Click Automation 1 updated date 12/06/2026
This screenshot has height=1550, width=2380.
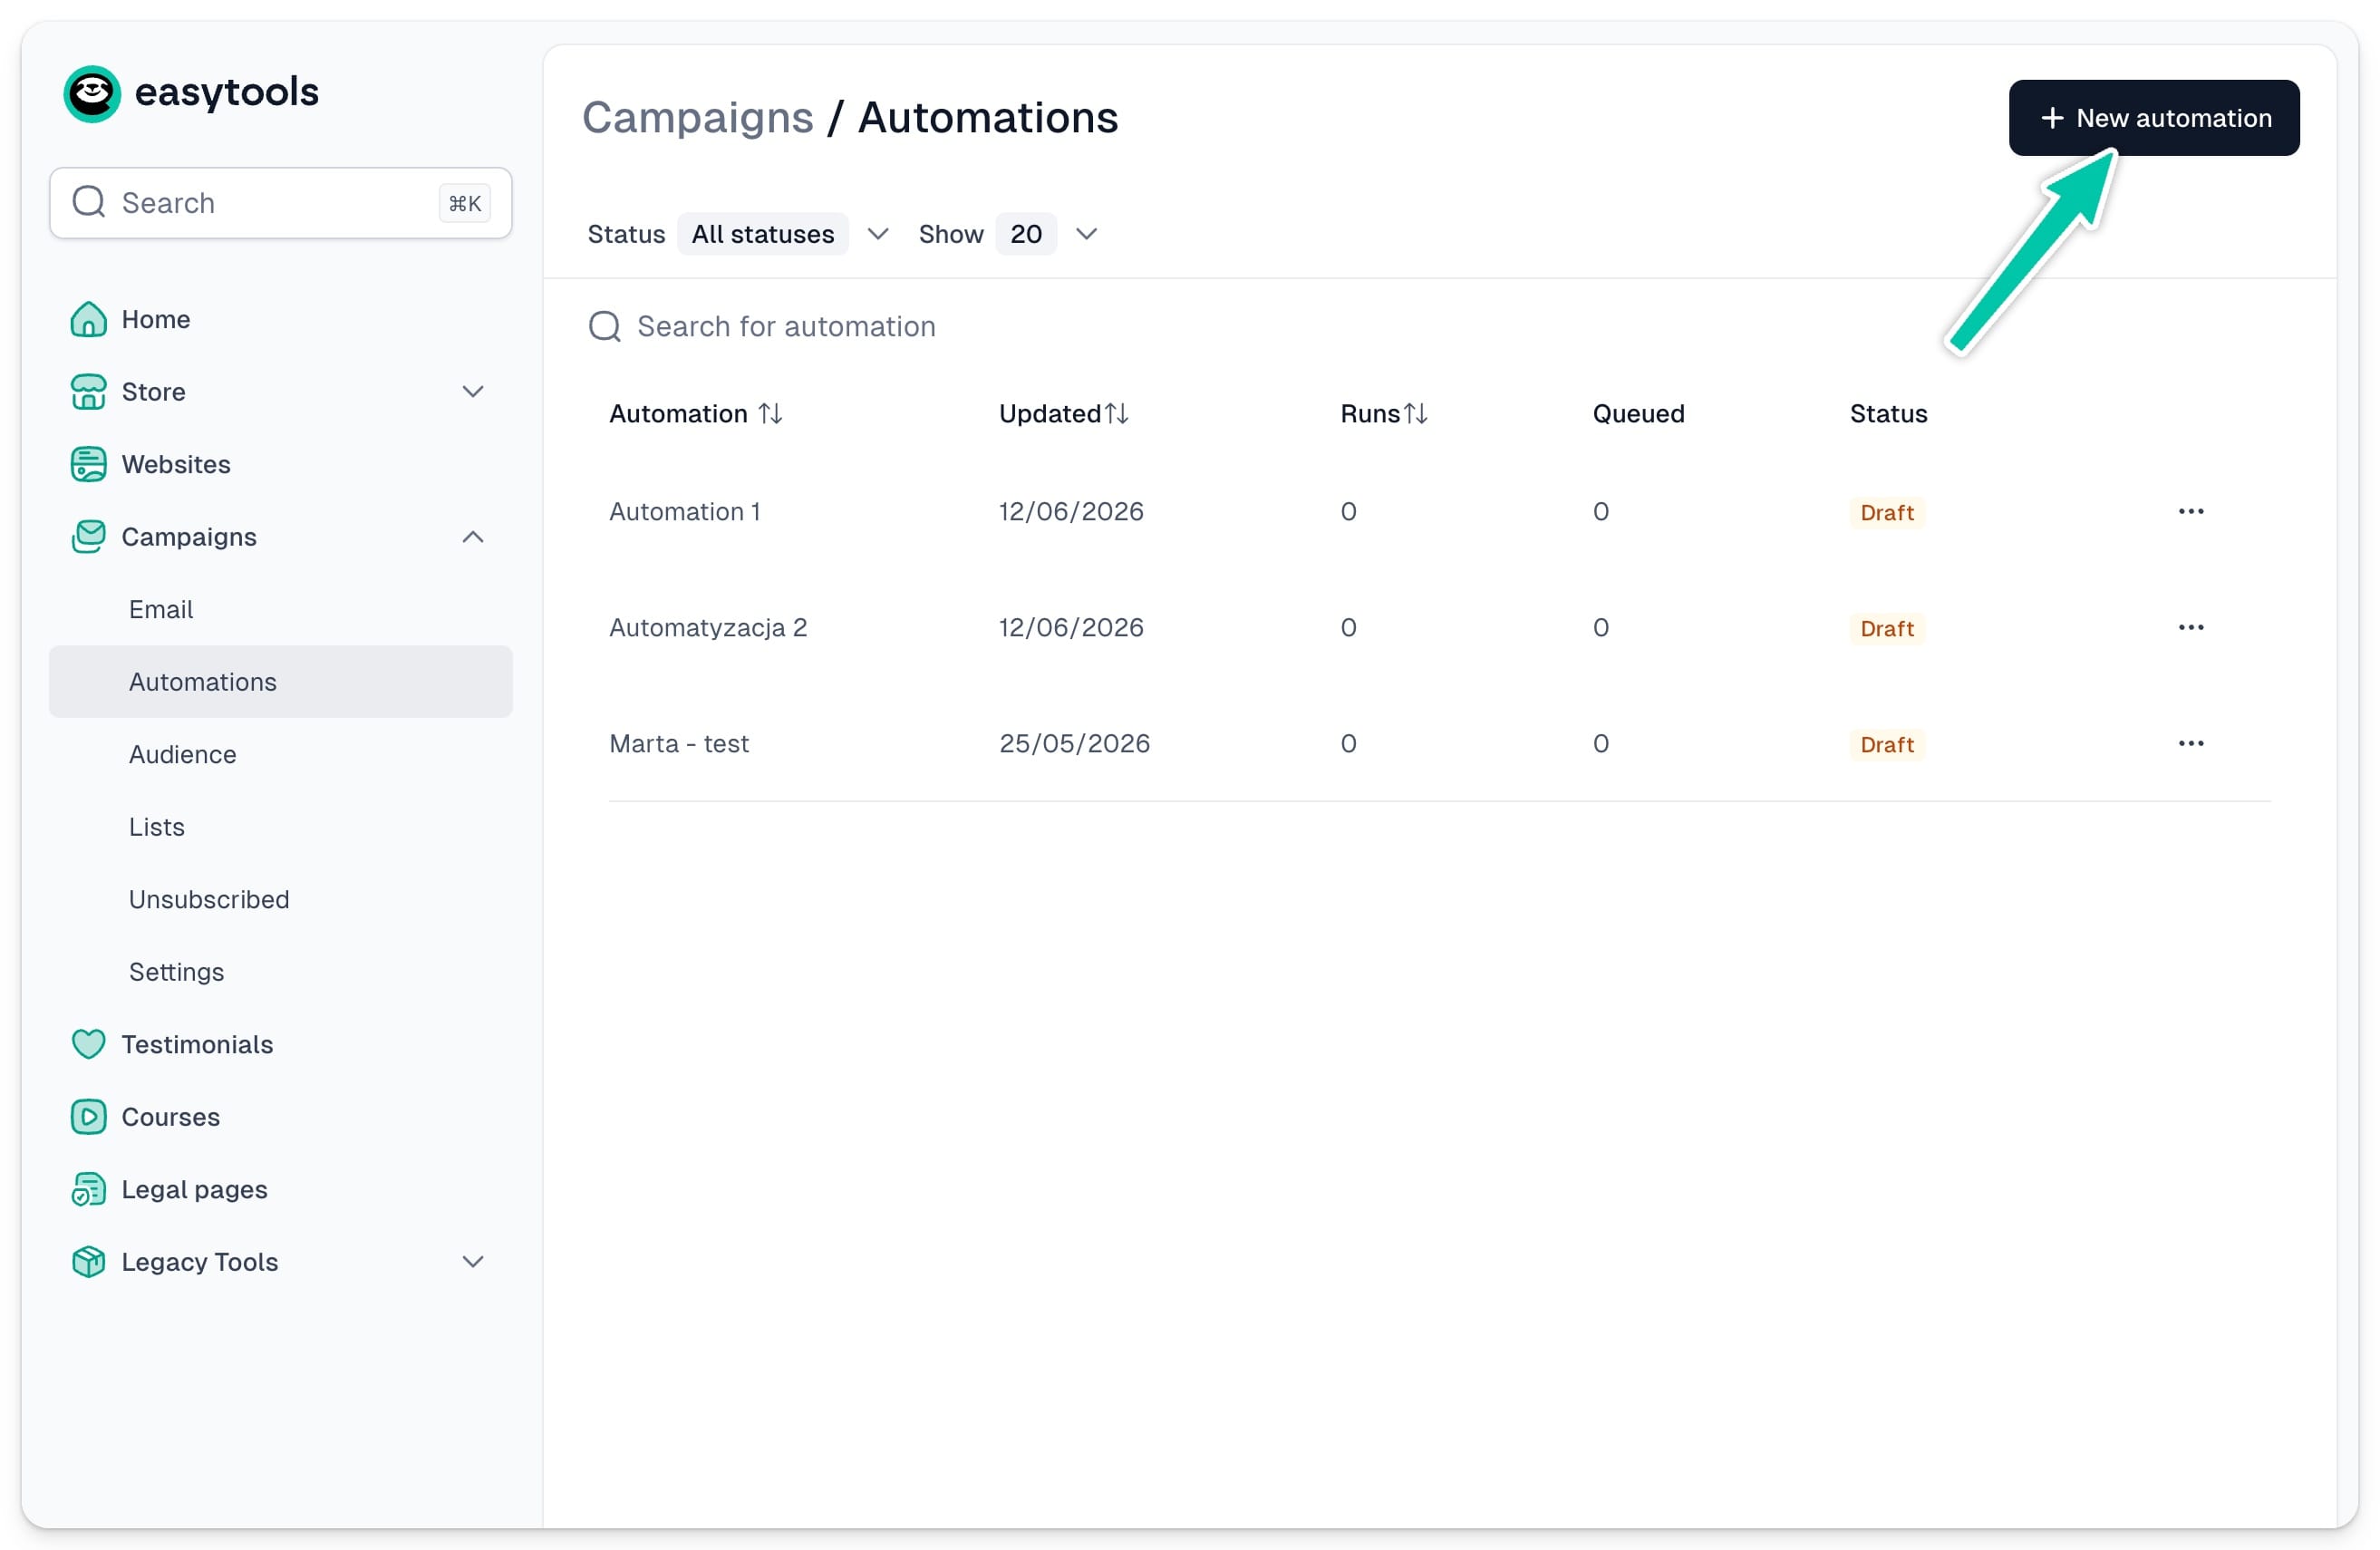(x=1071, y=511)
